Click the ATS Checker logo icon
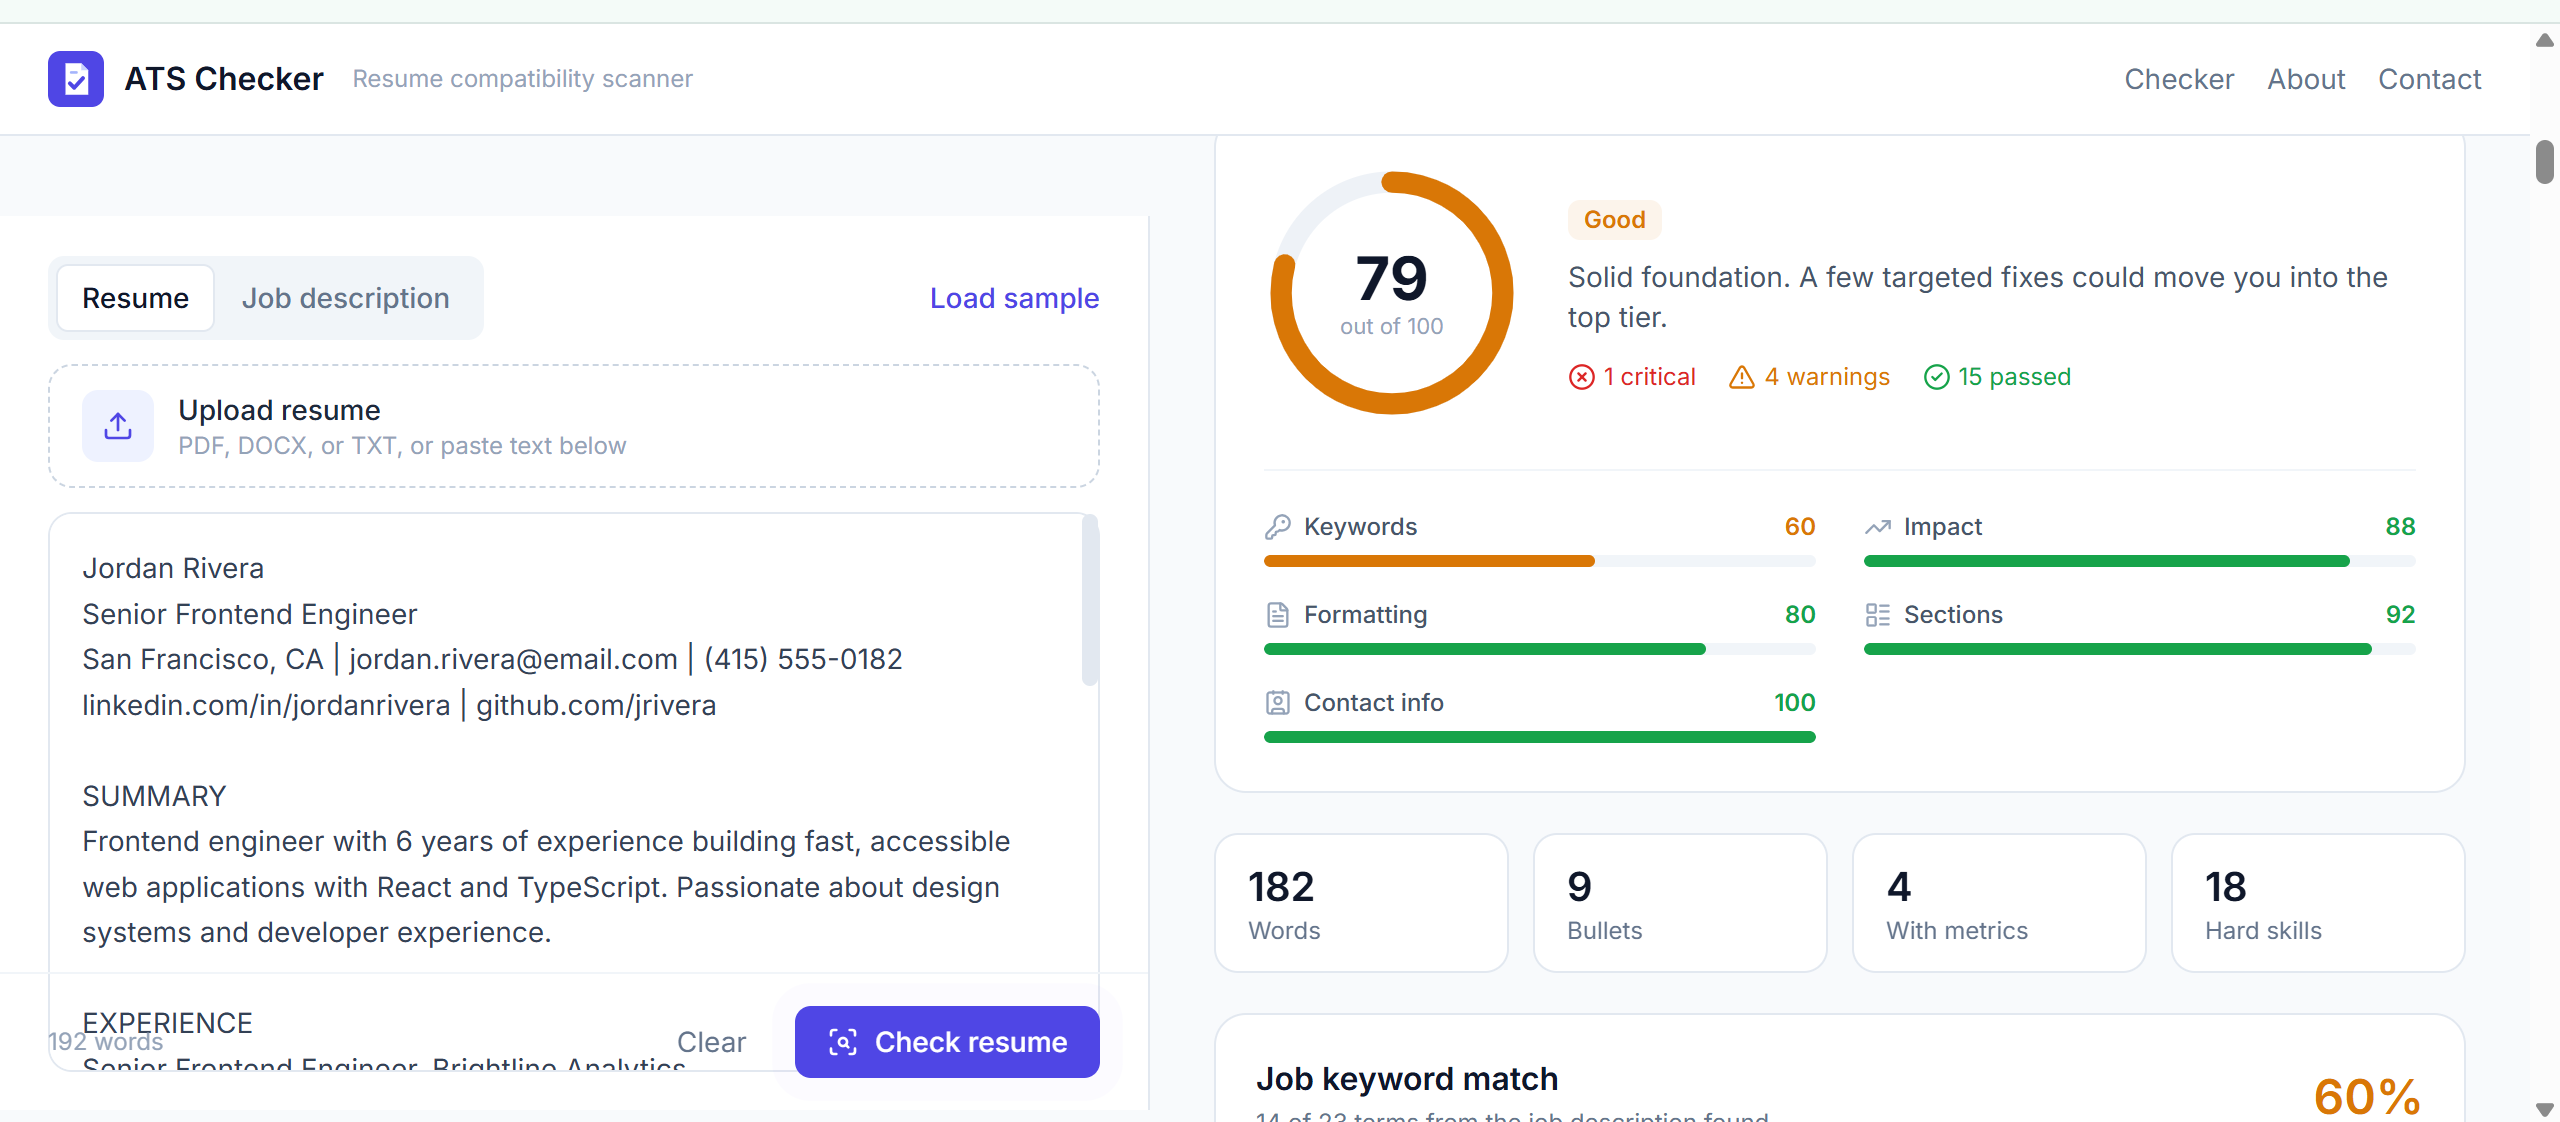The height and width of the screenshot is (1122, 2560). tap(76, 79)
